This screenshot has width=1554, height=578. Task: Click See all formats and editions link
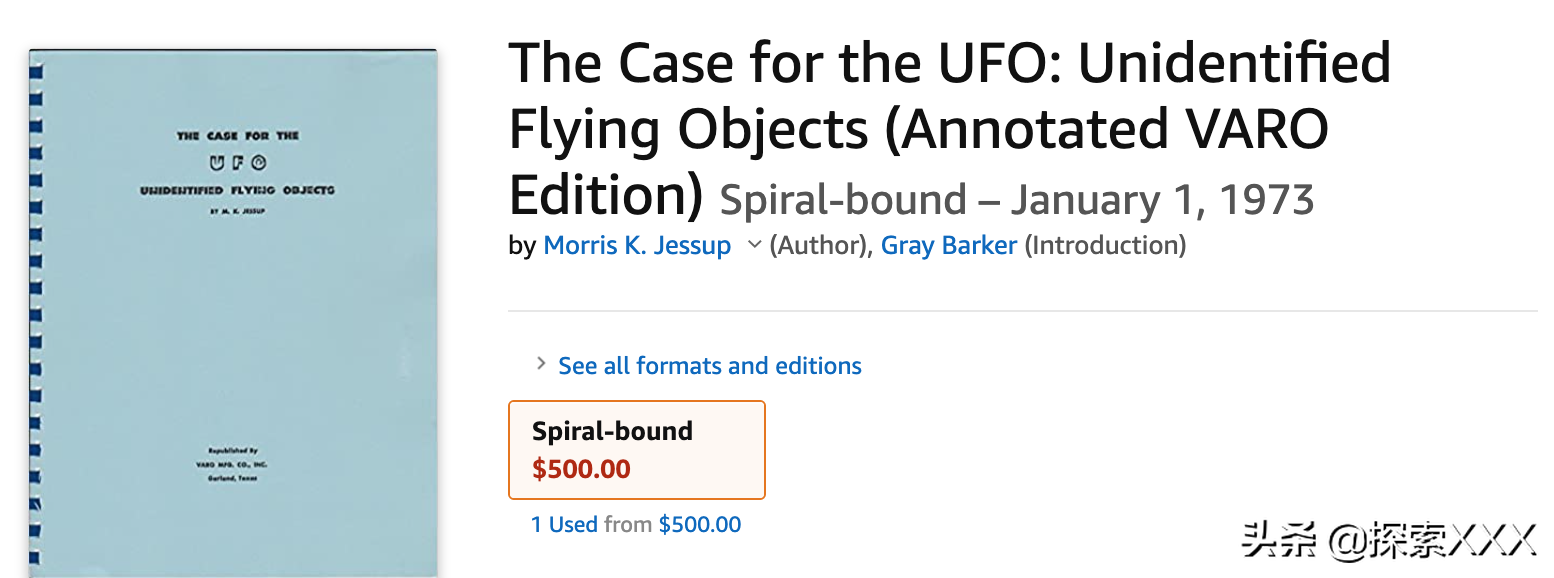point(709,366)
